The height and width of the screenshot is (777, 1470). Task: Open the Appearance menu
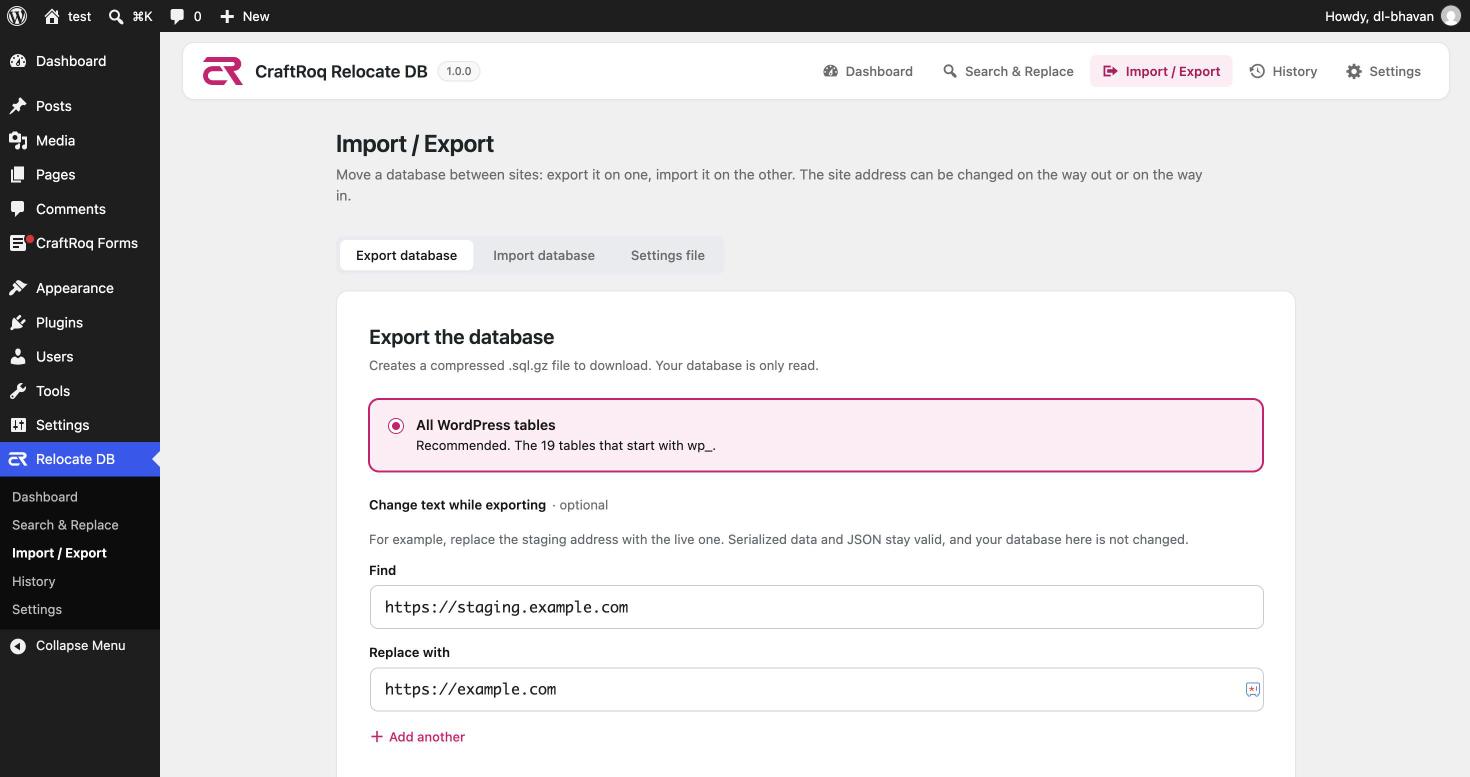(80, 288)
